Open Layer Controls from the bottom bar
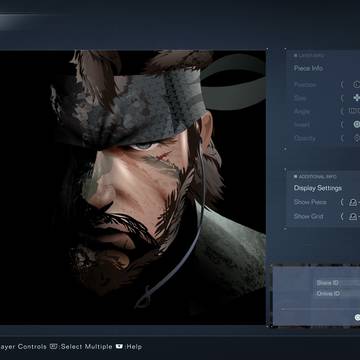This screenshot has width=360, height=360. click(23, 347)
